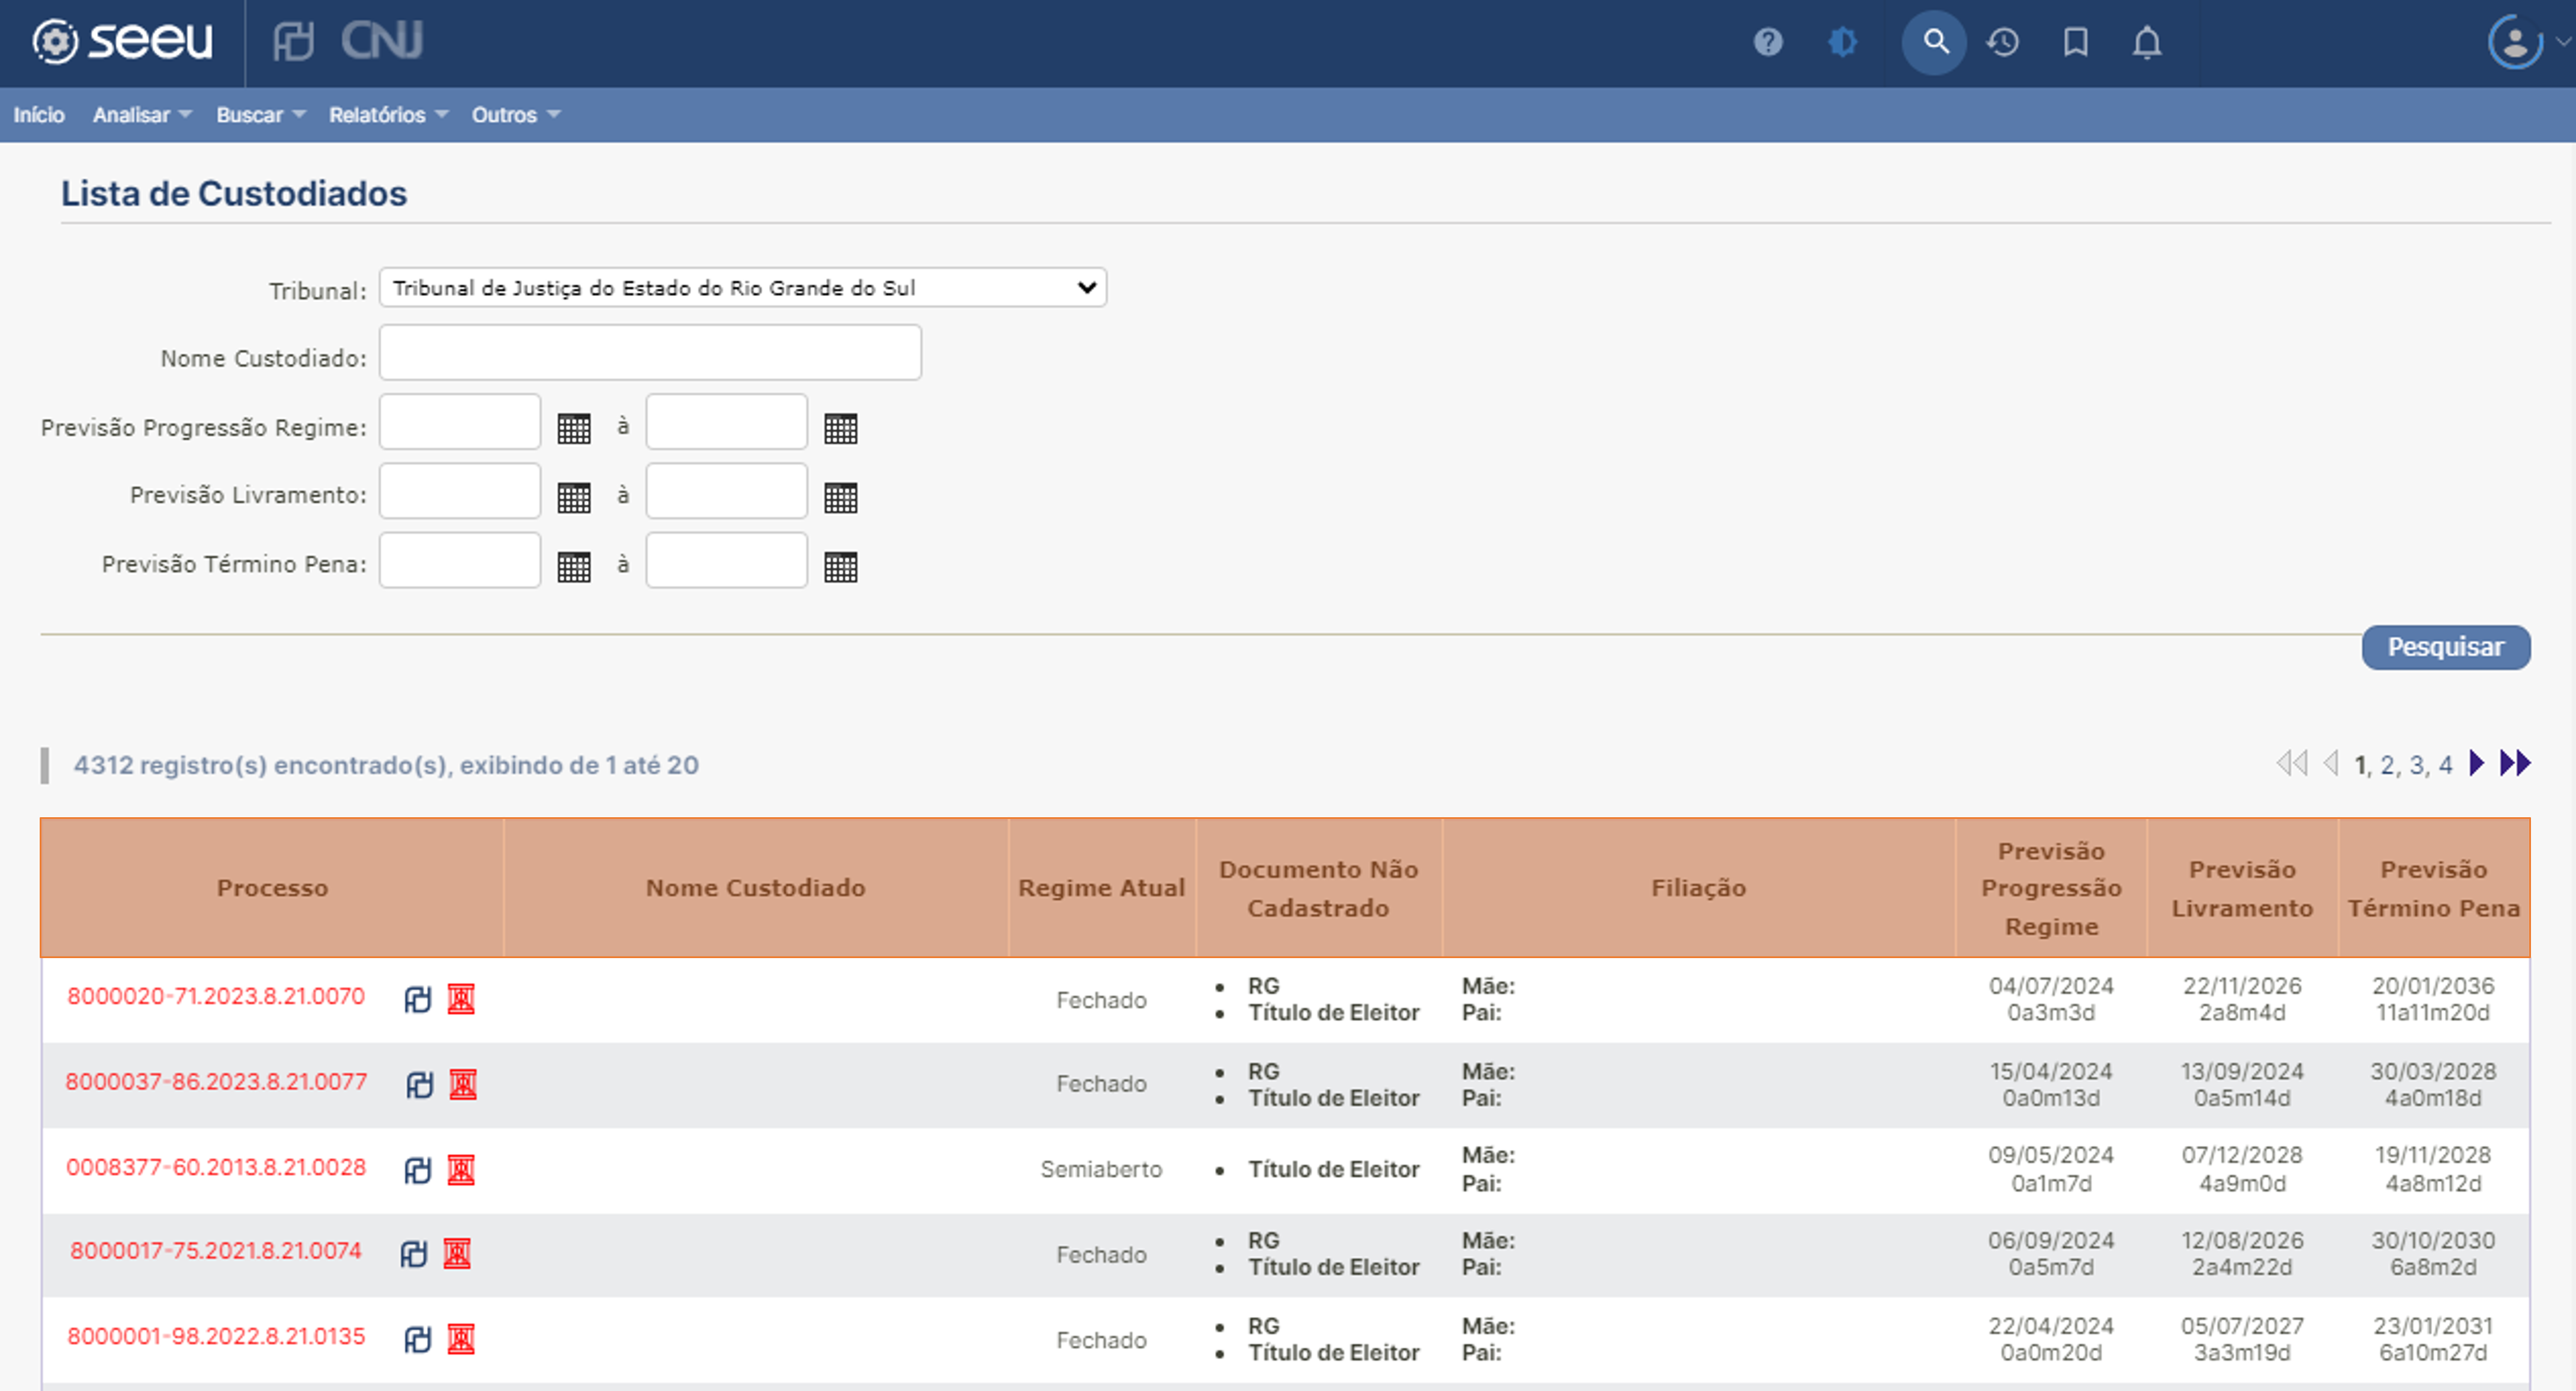Click Previsão Progressão Regime start date field
The height and width of the screenshot is (1391, 2576).
pyautogui.click(x=460, y=422)
